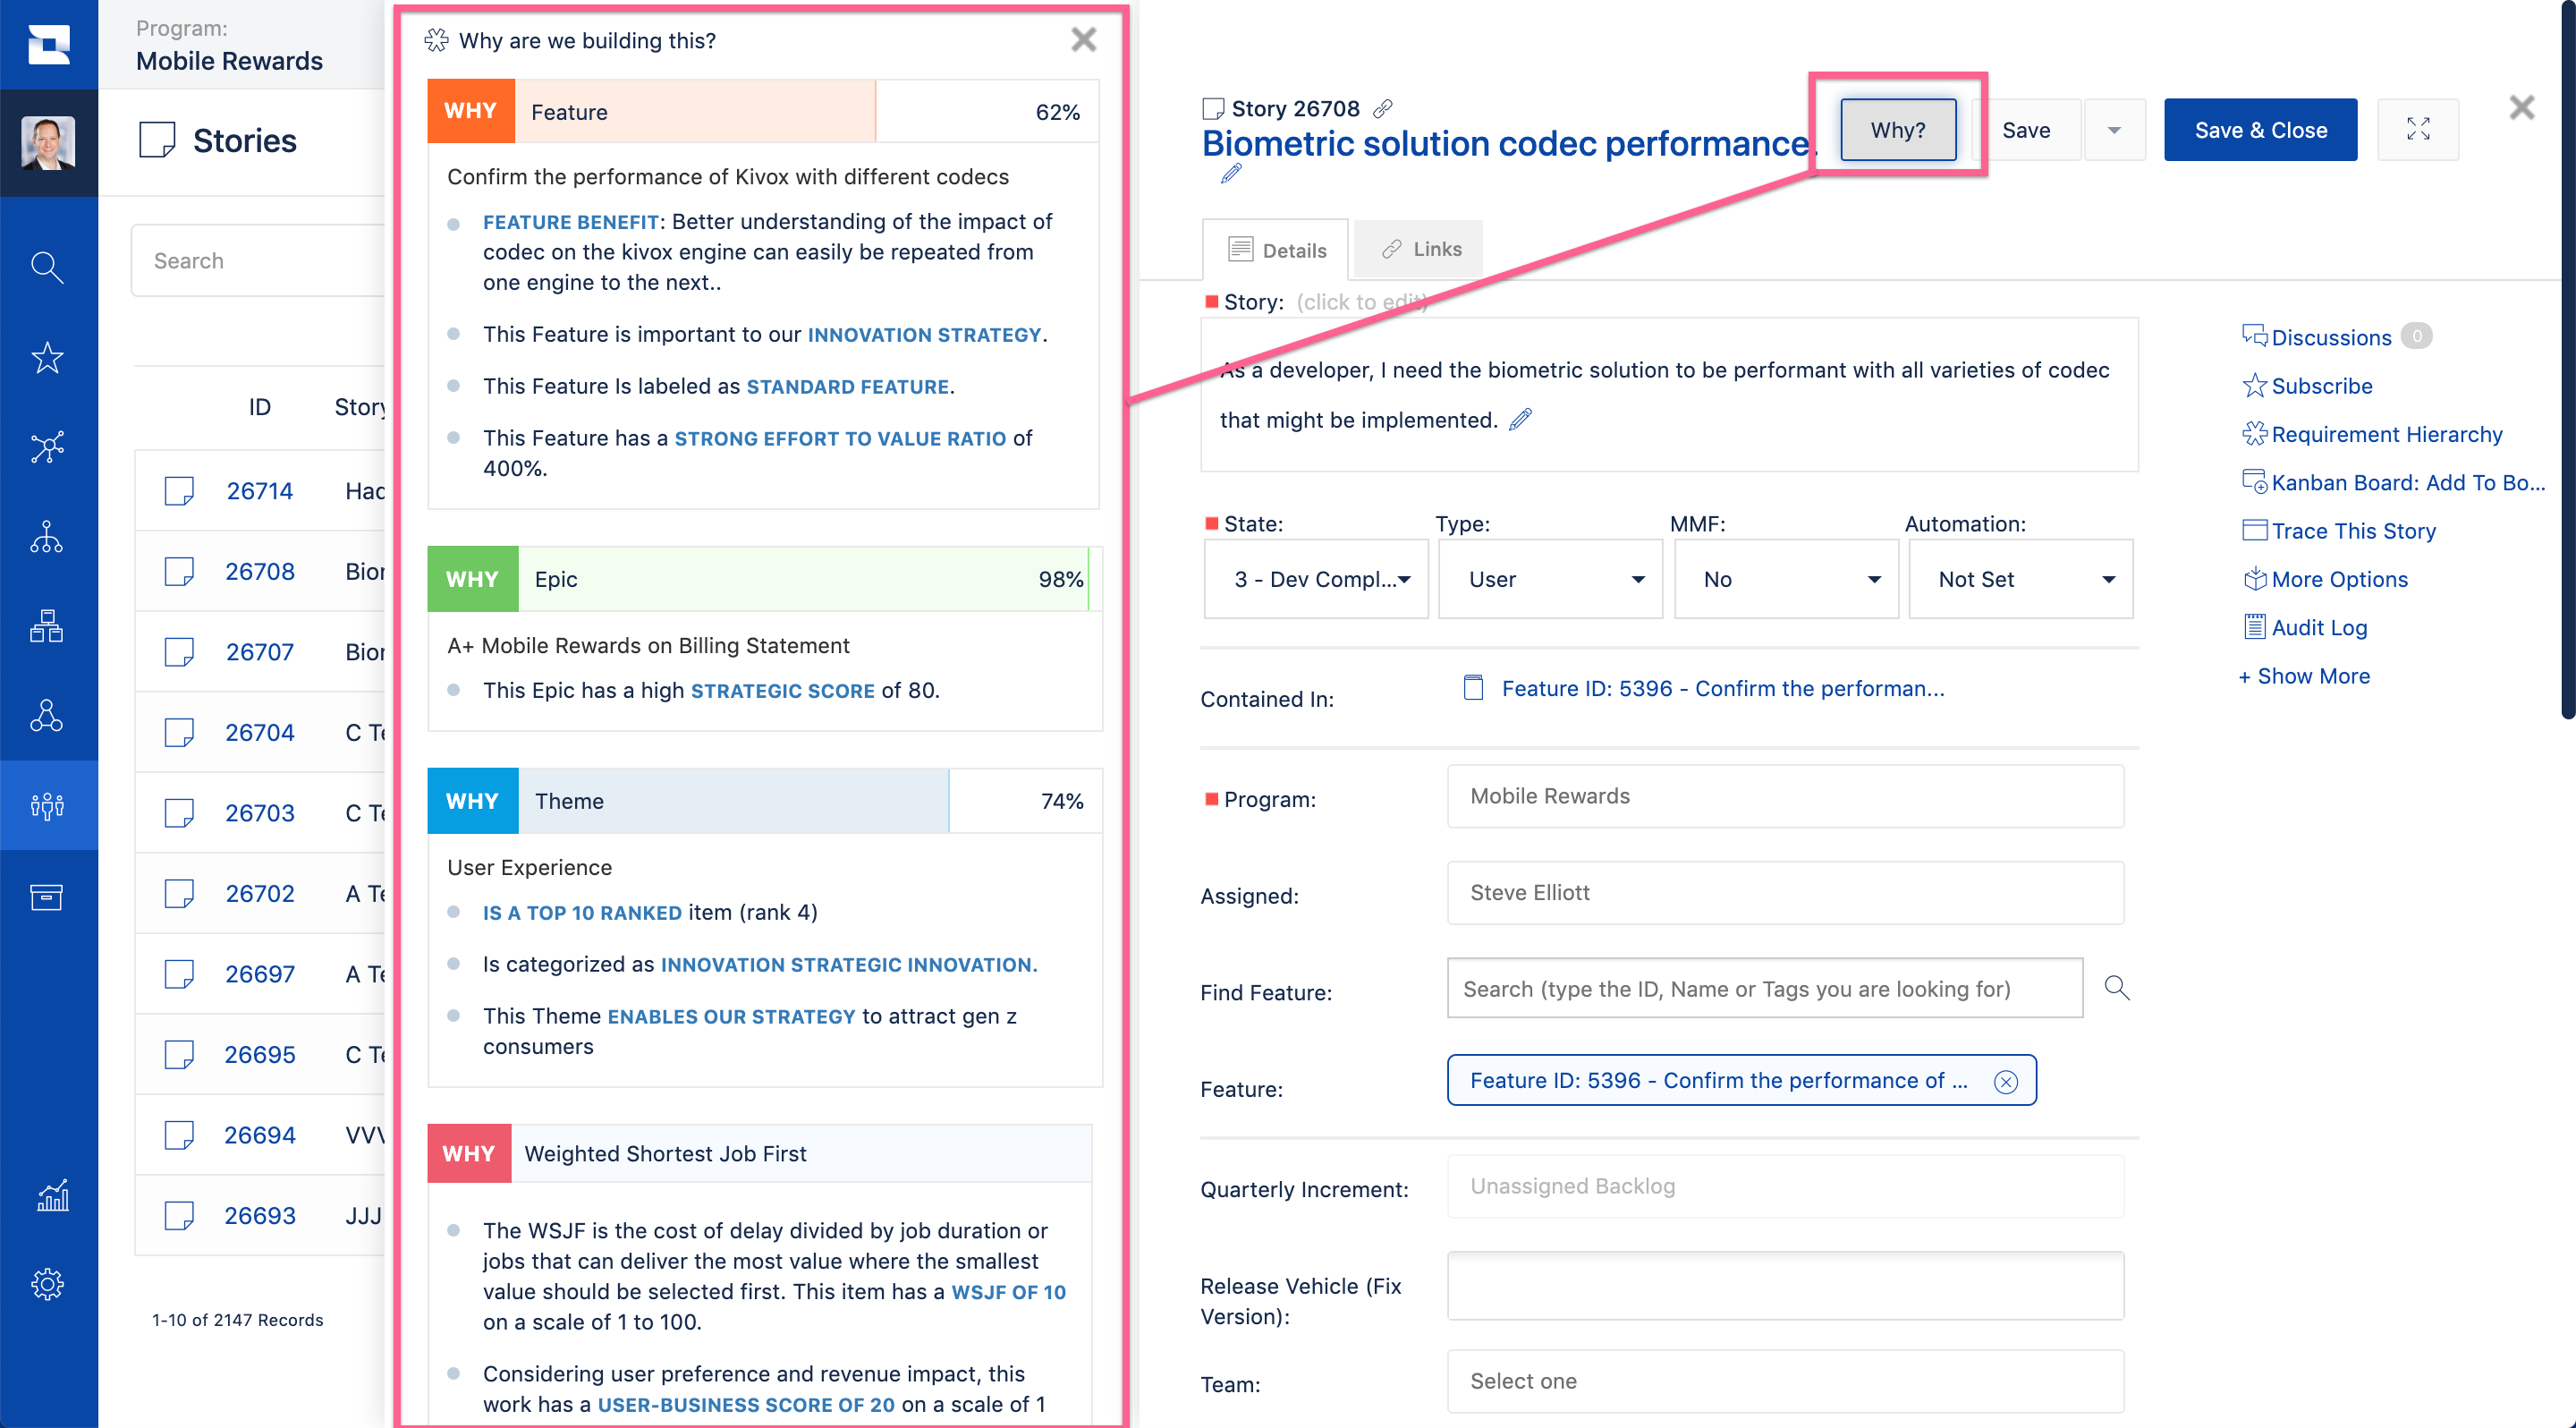Click the pencil icon after story description text
Image resolution: width=2576 pixels, height=1428 pixels.
1520,419
